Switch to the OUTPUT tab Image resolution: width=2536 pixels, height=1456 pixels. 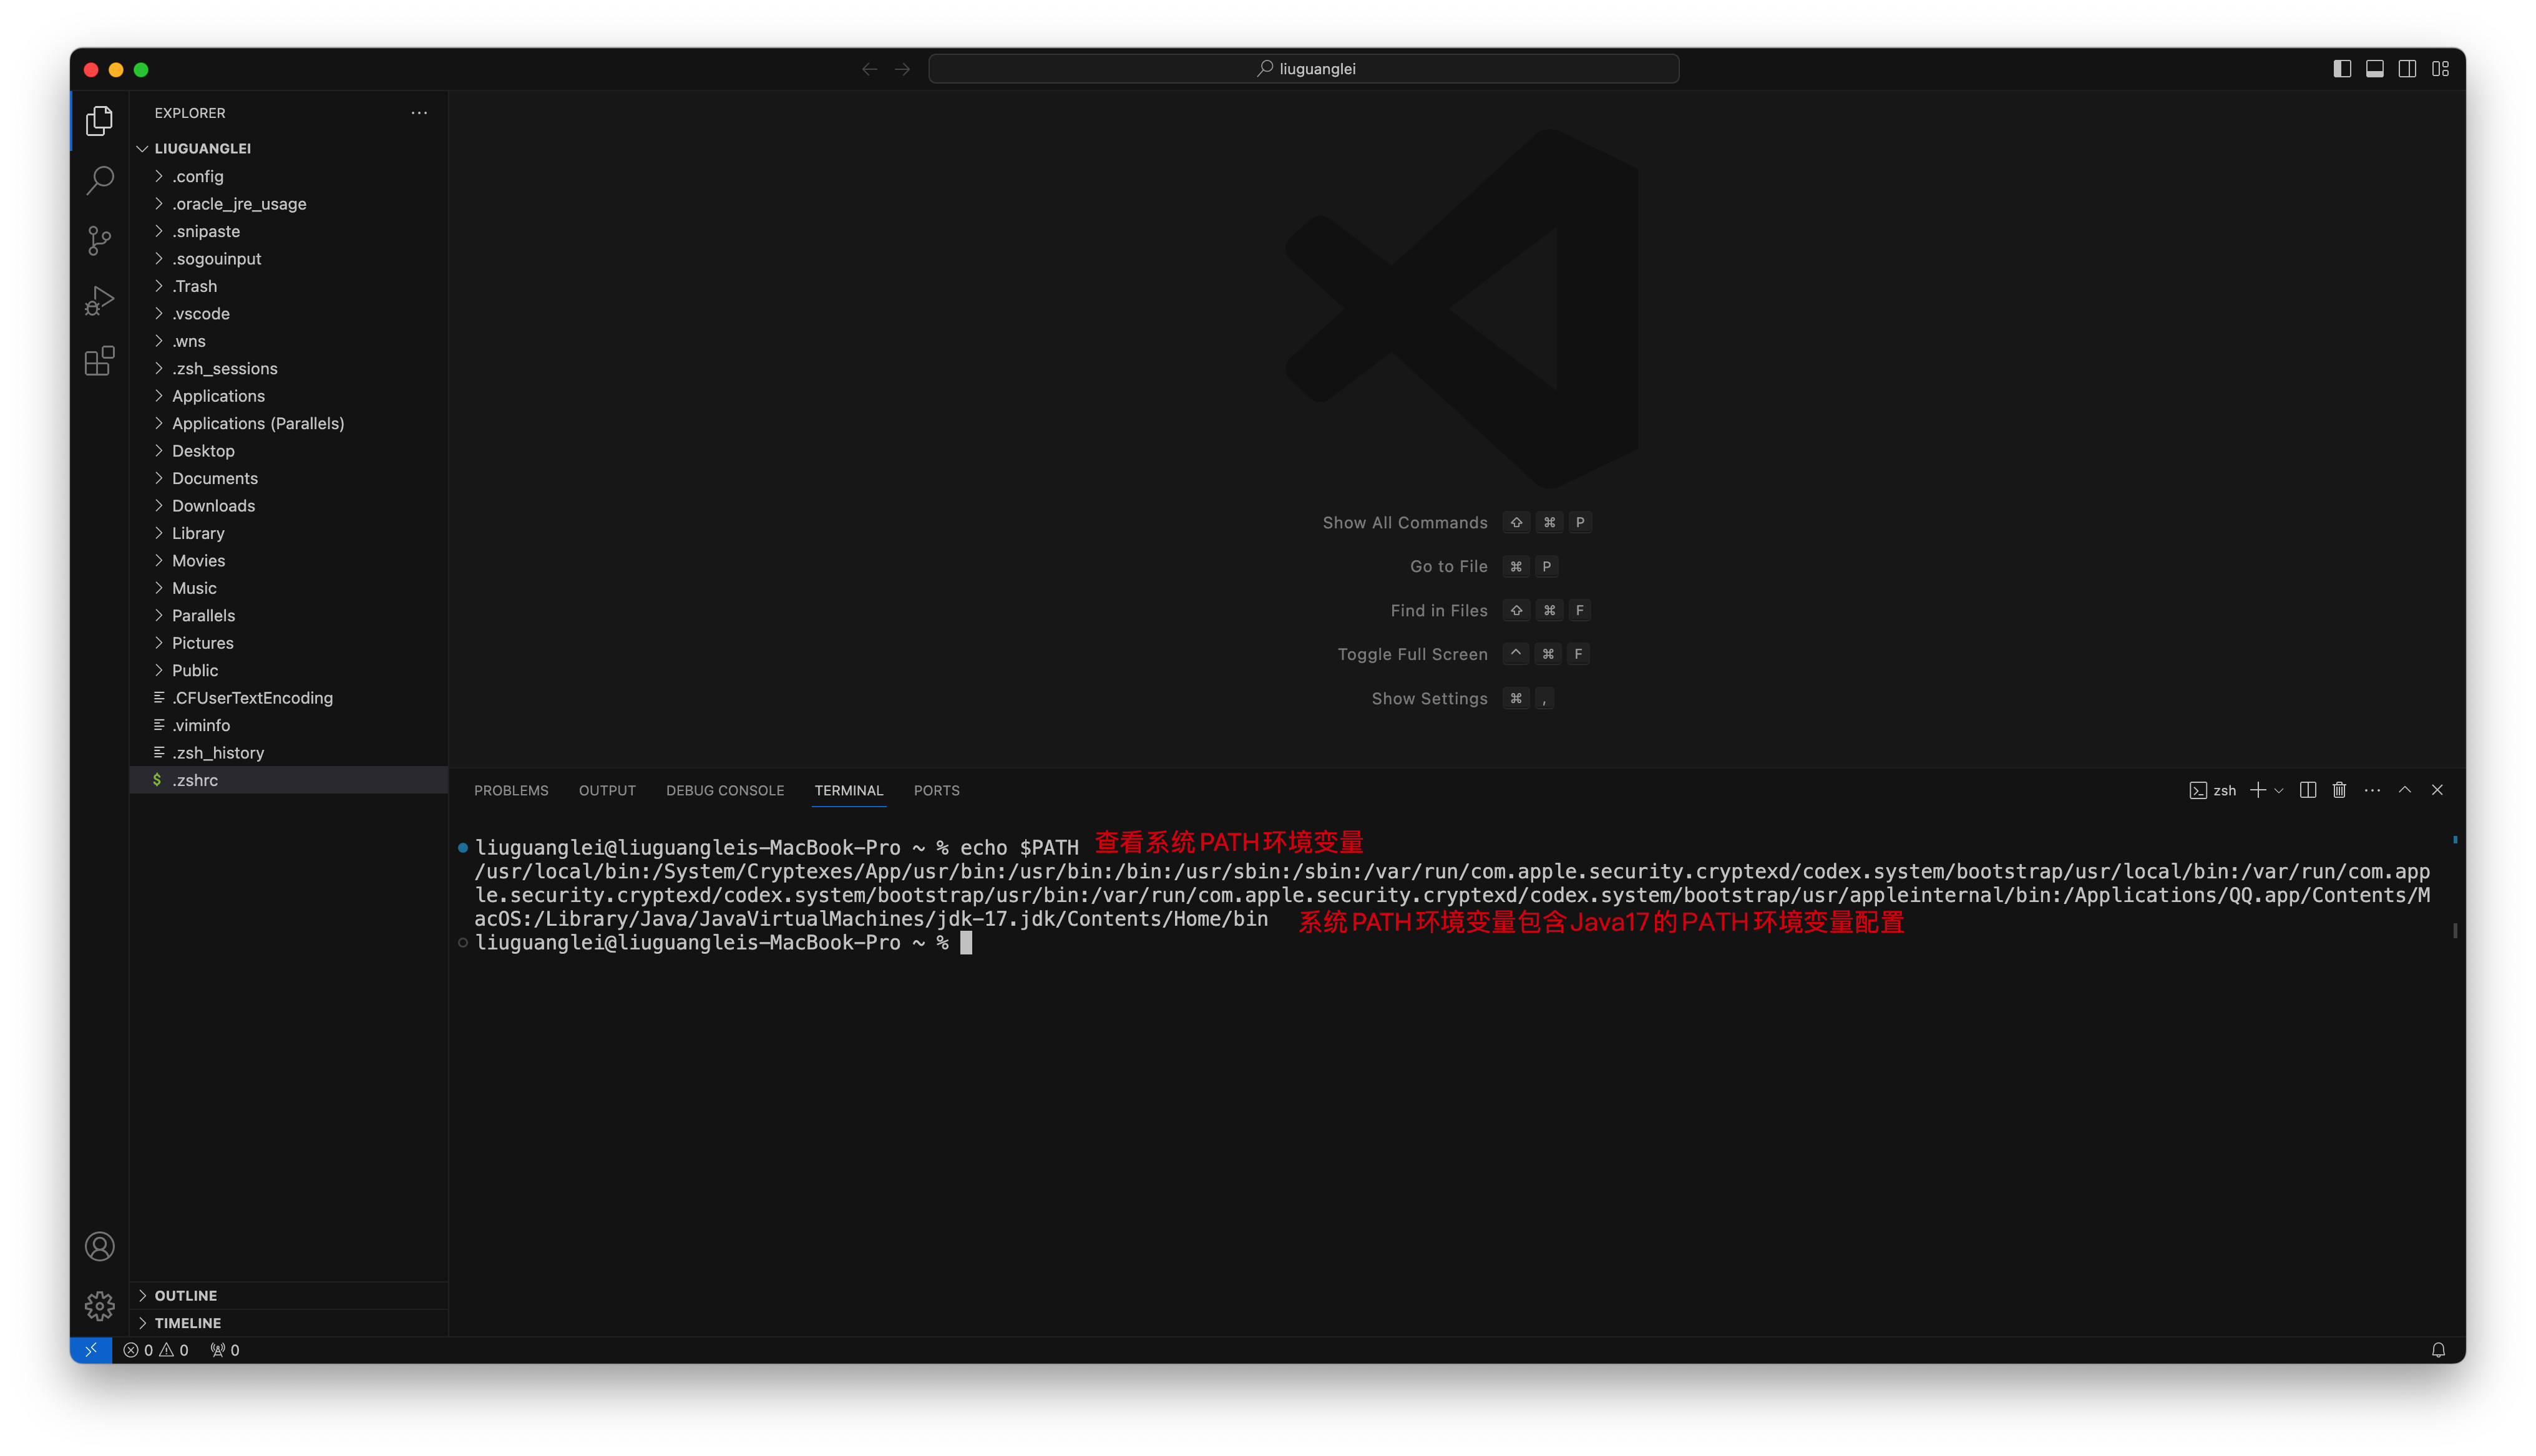point(607,790)
